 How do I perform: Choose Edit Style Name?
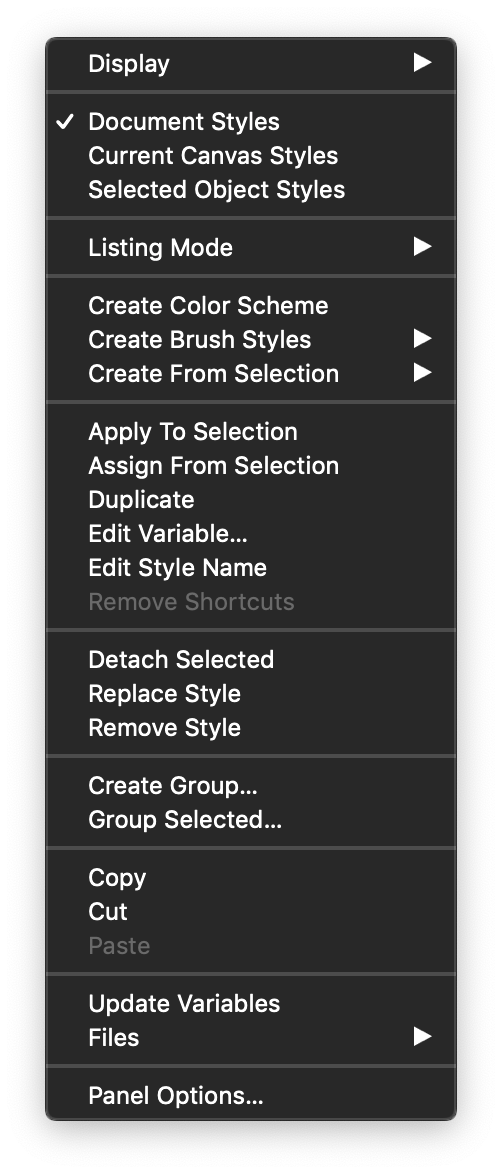251,568
